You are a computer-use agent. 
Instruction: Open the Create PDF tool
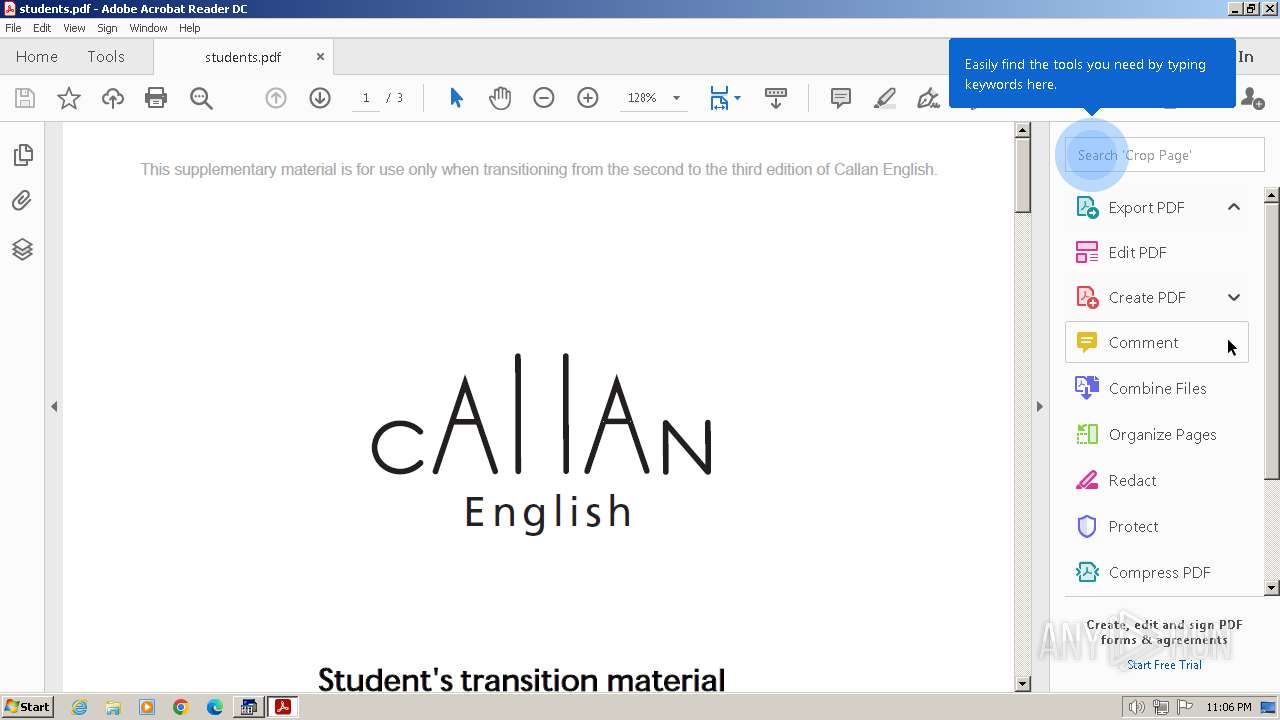click(1147, 297)
